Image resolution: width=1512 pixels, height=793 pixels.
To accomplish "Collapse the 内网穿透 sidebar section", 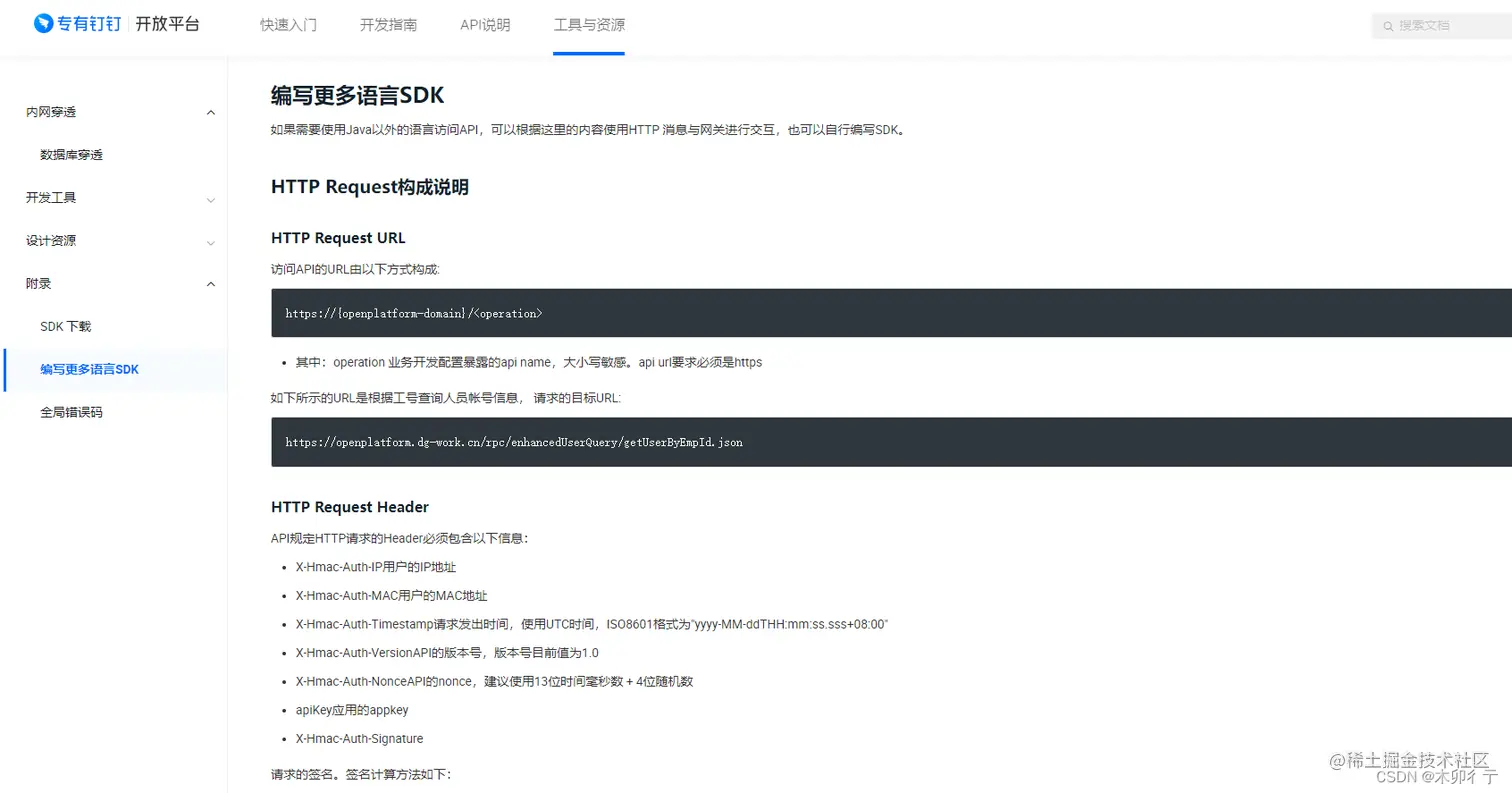I will pos(210,112).
